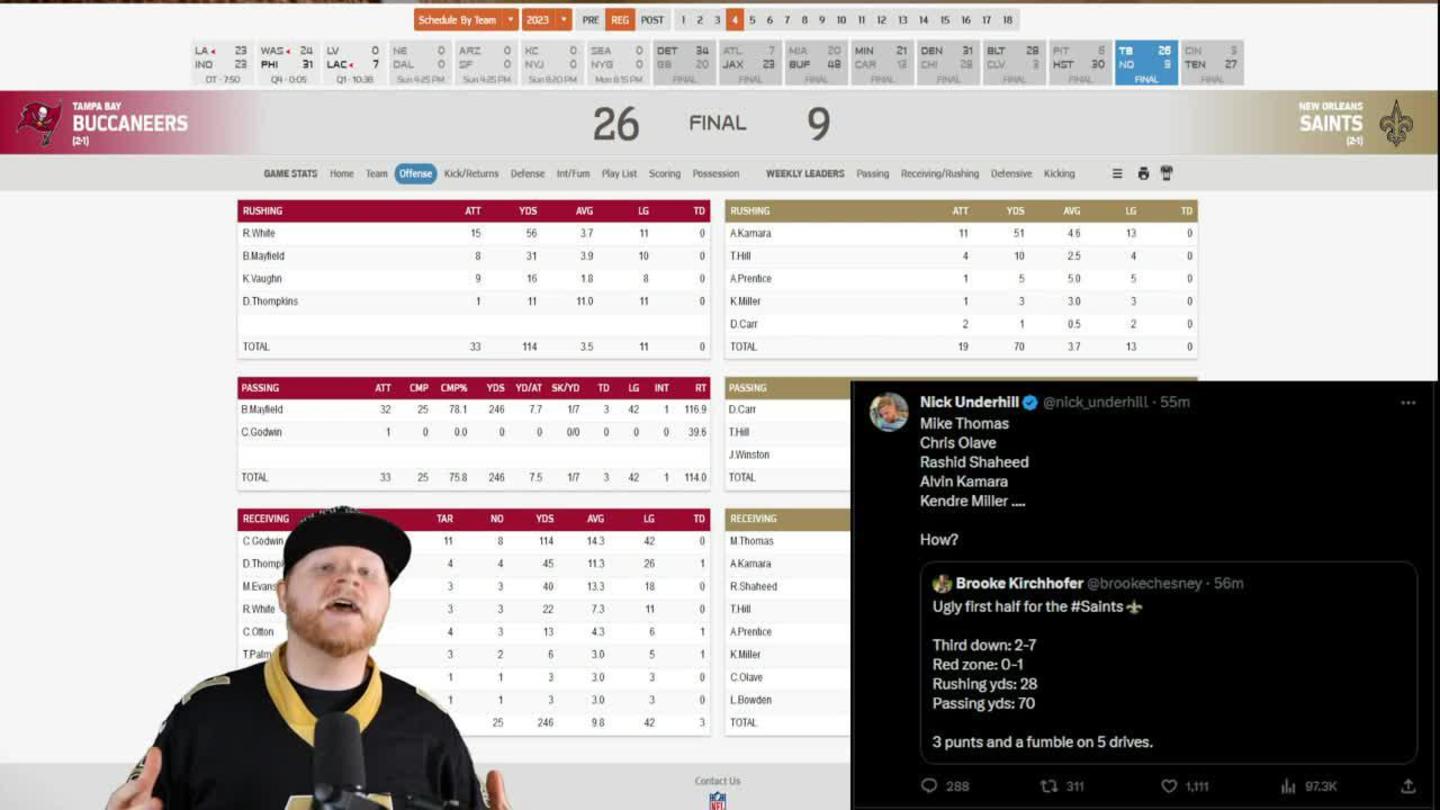
Task: Click the share icon on the tweet
Action: click(x=1408, y=786)
